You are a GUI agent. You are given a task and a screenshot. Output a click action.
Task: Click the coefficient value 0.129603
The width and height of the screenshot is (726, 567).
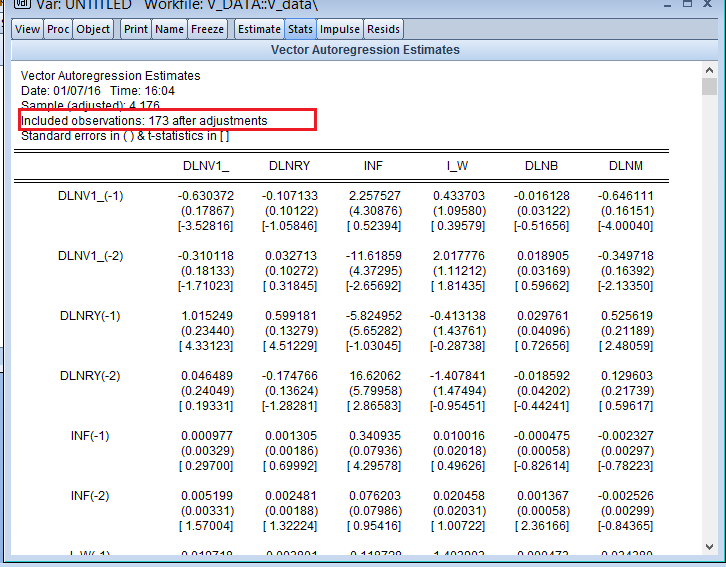626,376
